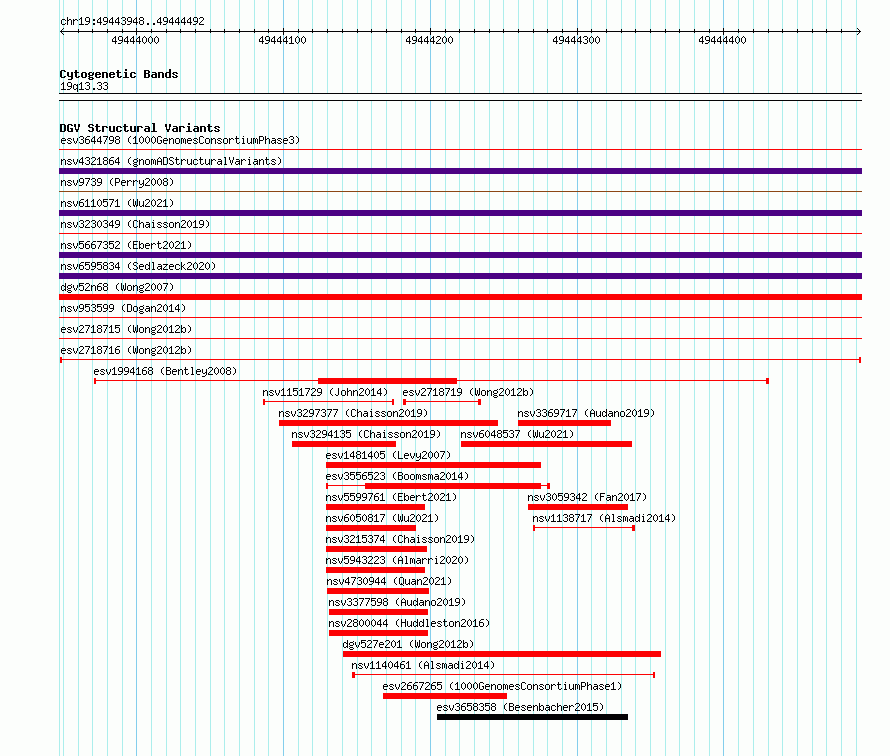Click the ruler's right arrow end

(x=859, y=31)
